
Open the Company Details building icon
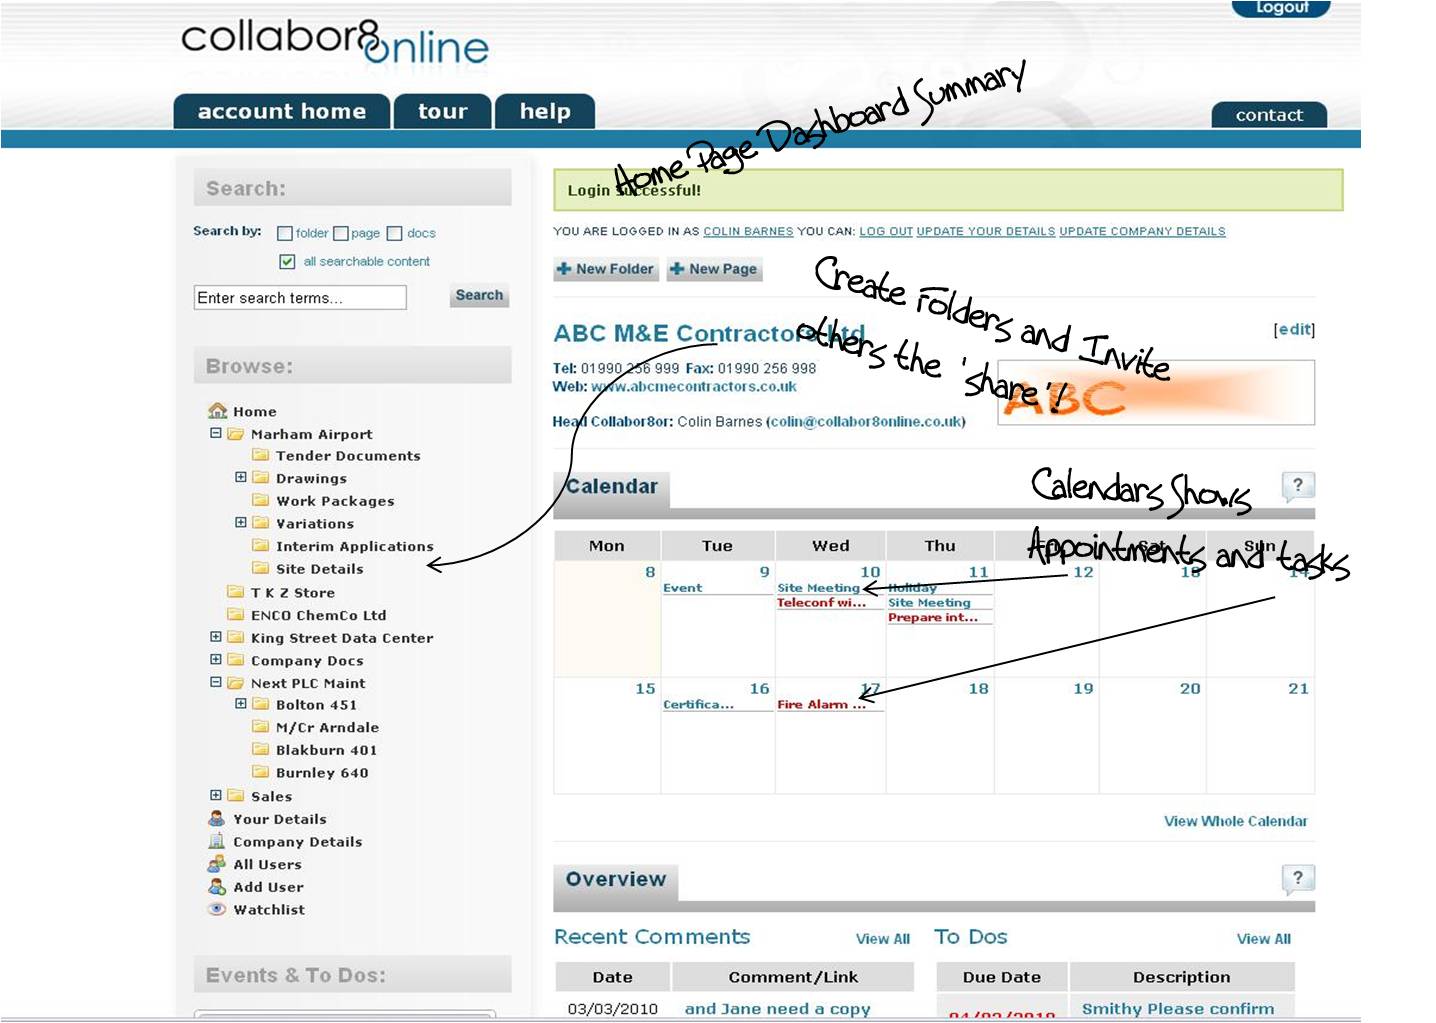point(216,841)
